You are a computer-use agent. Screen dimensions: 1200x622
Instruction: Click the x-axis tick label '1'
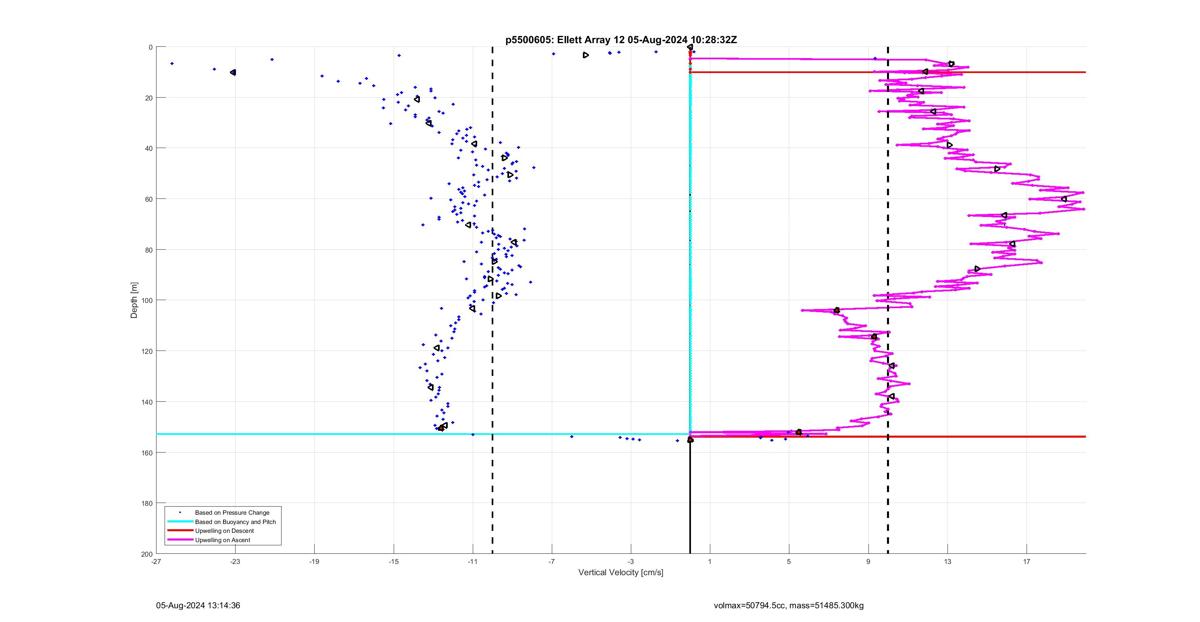[x=710, y=563]
